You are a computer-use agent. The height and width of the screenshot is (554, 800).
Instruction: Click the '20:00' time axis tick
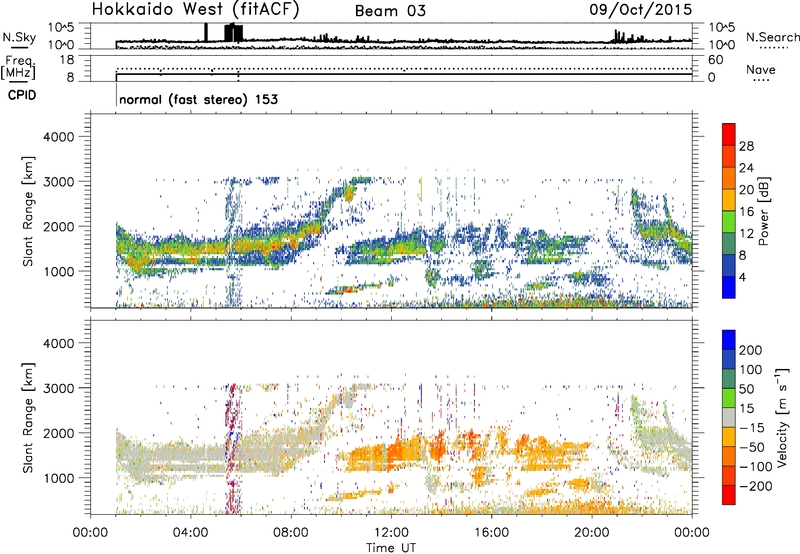coord(592,533)
